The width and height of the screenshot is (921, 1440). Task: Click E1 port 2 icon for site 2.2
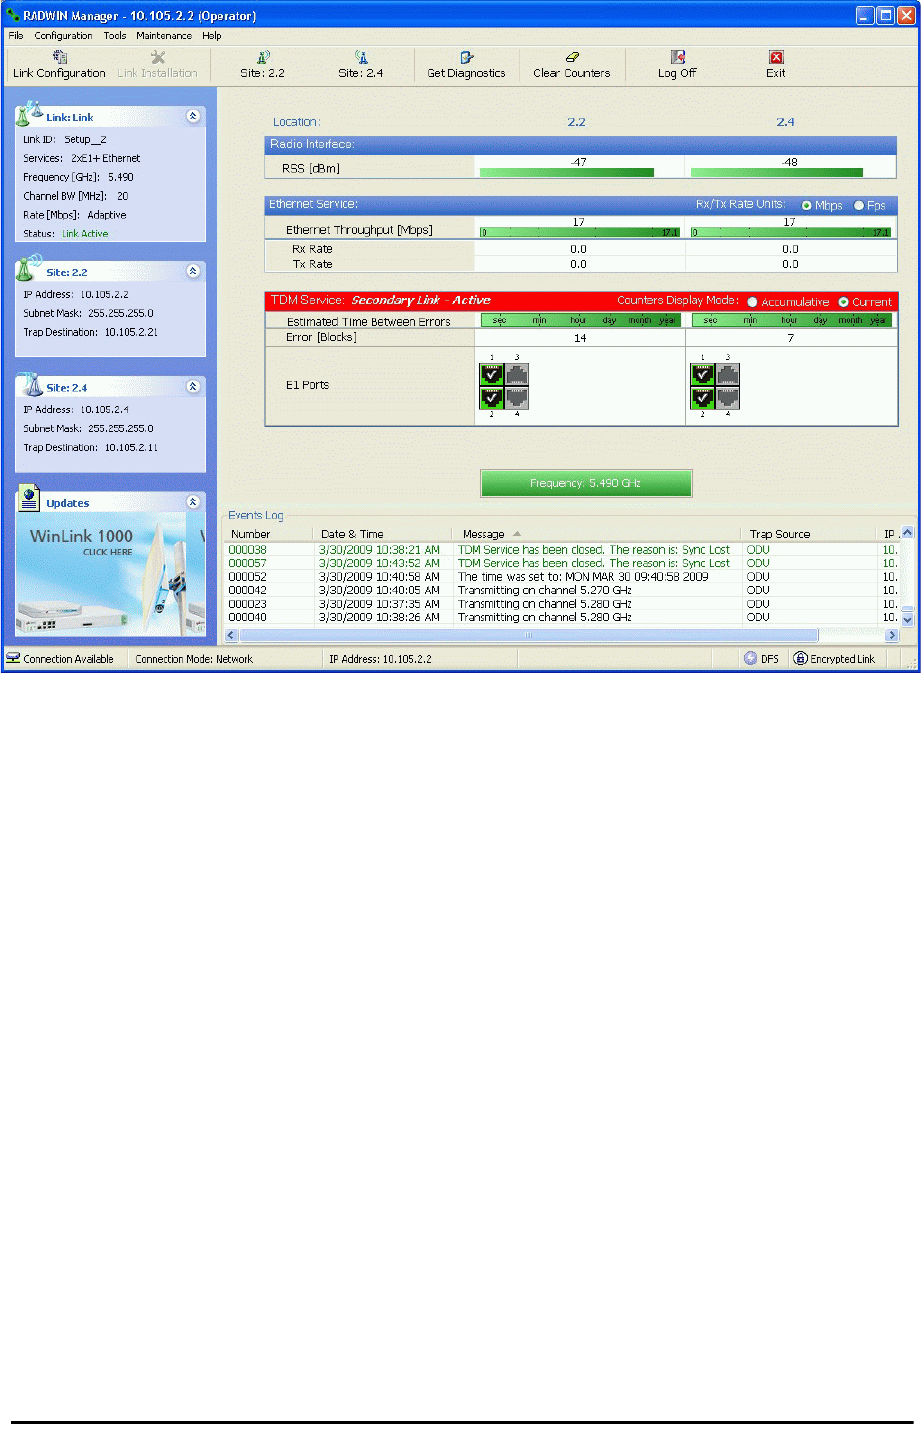[491, 398]
